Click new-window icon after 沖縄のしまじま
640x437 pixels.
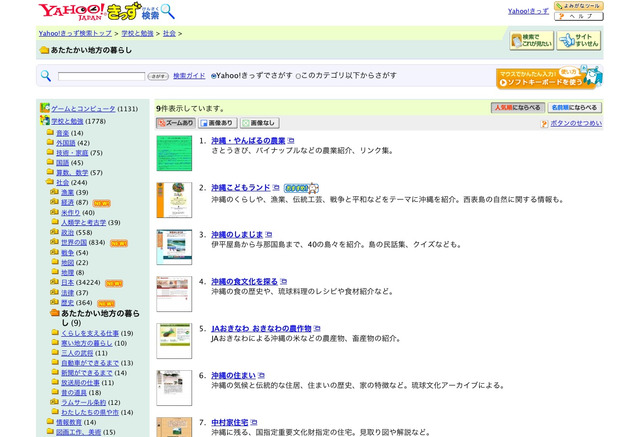(x=269, y=235)
